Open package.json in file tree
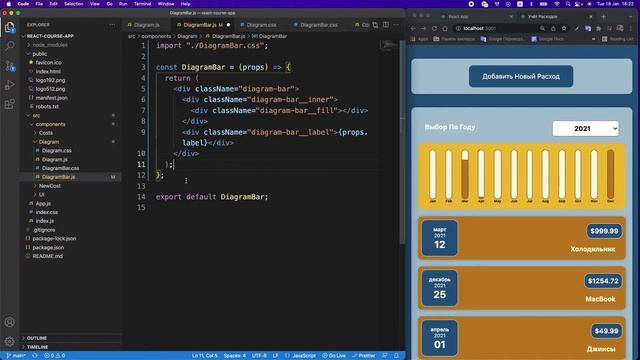The width and height of the screenshot is (640, 360). [x=48, y=247]
